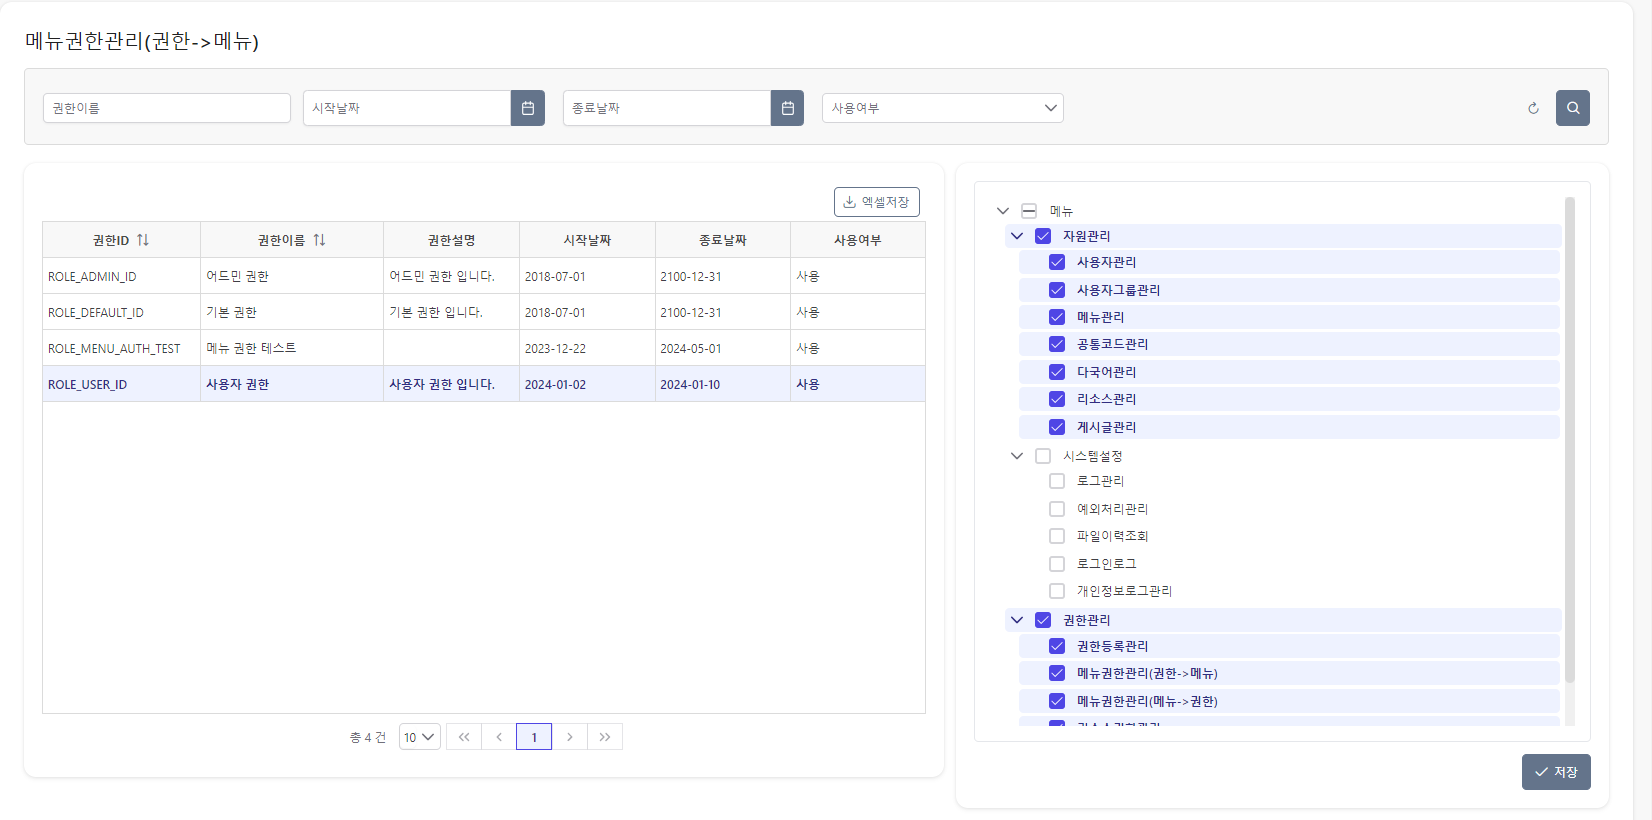Collapse the 시스템설정 tree node
The image size is (1652, 820).
[x=1017, y=456]
